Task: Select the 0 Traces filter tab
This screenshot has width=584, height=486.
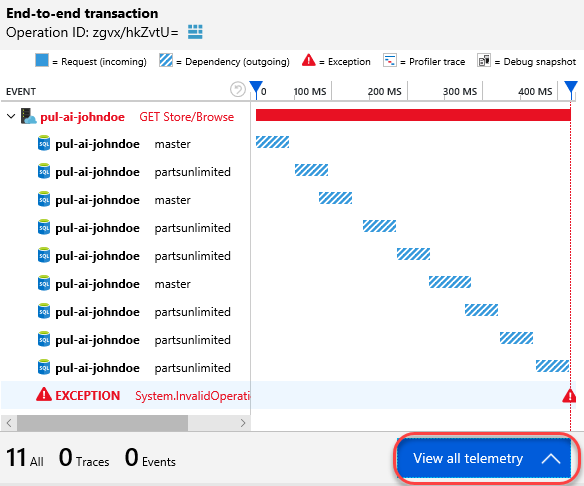Action: (x=84, y=458)
